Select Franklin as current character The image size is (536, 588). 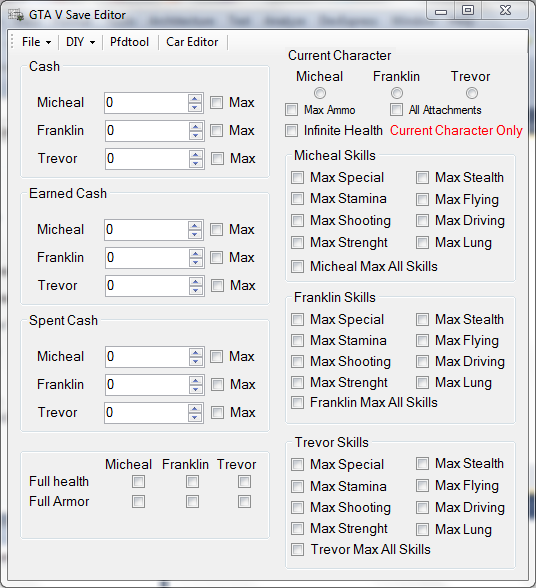point(396,93)
